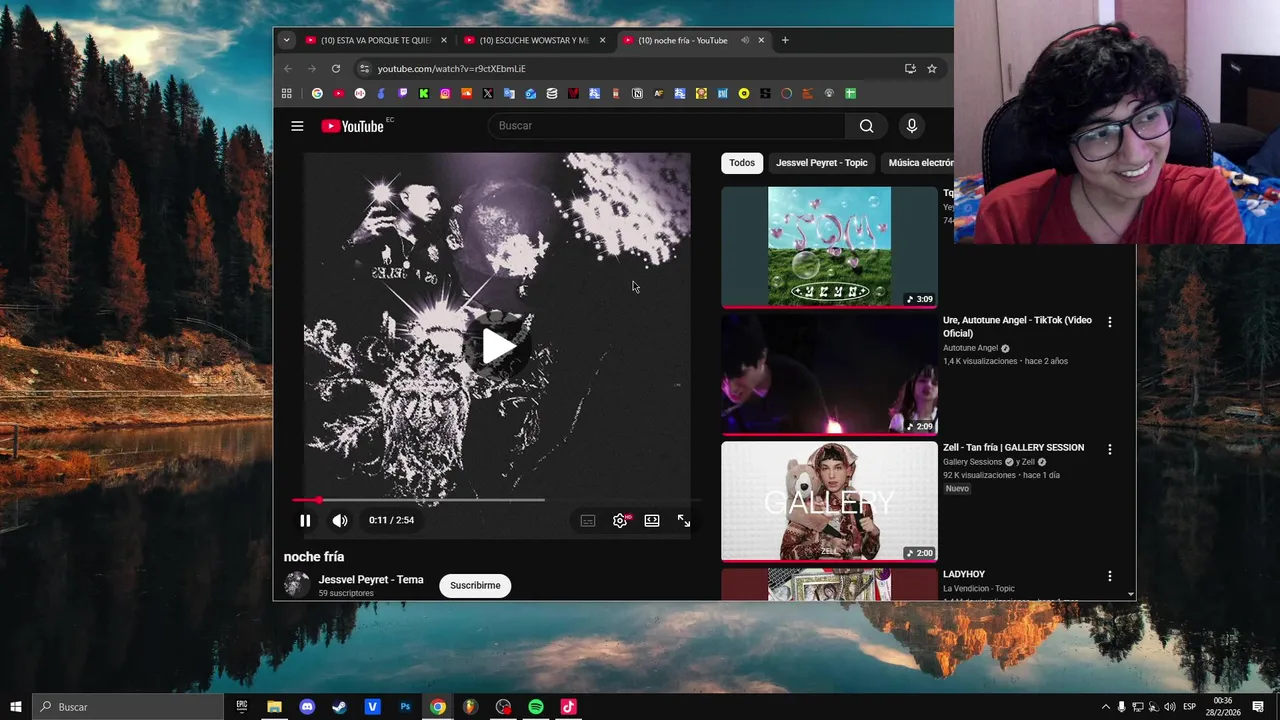The image size is (1280, 720).
Task: Open the Jessvel Peyret channel avatar
Action: 297,585
